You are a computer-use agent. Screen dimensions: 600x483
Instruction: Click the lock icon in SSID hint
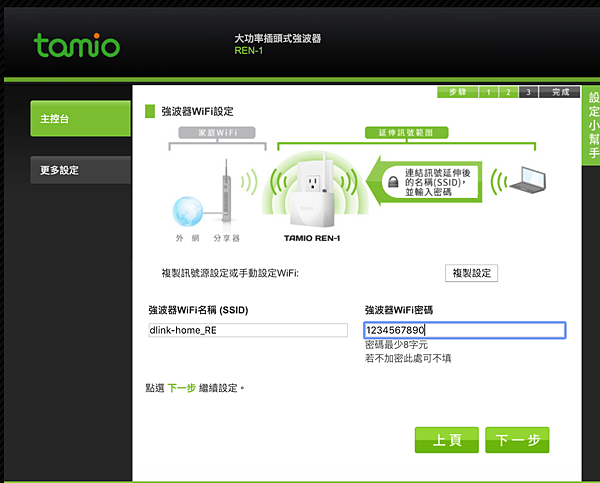[x=393, y=181]
